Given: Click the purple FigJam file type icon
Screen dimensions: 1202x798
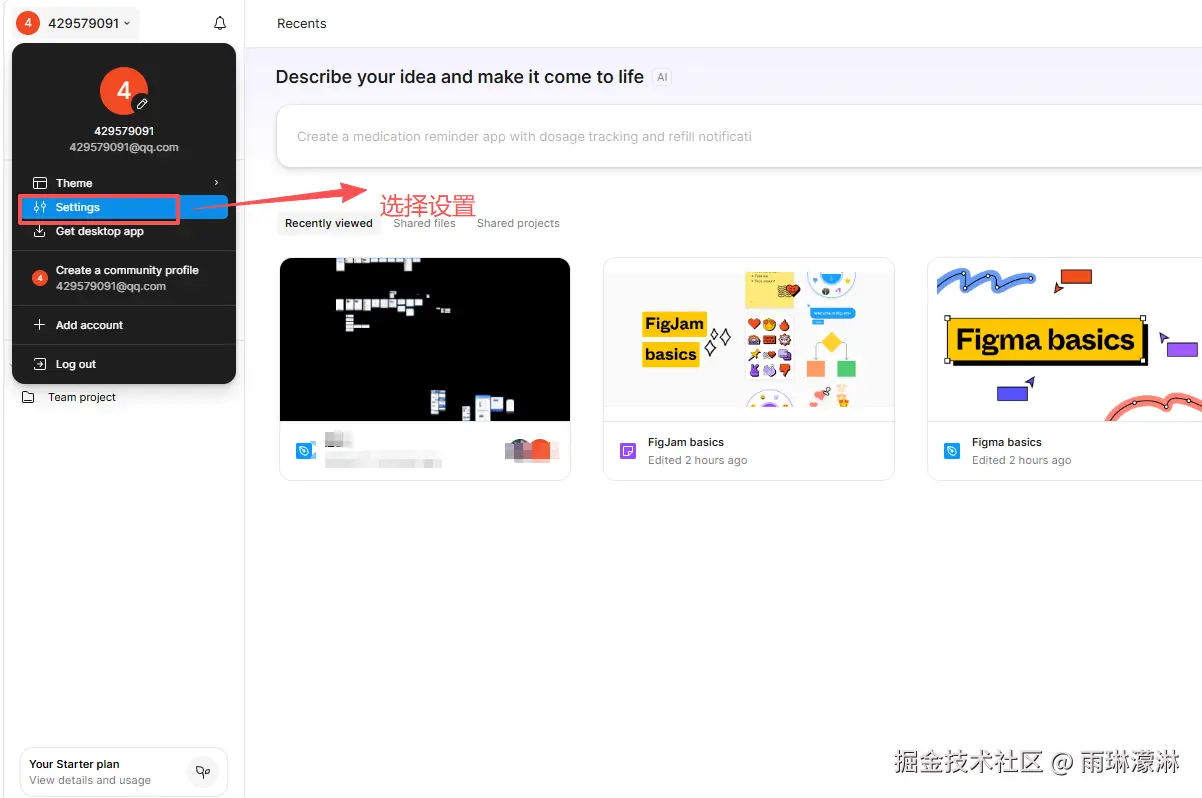Looking at the screenshot, I should pos(628,451).
